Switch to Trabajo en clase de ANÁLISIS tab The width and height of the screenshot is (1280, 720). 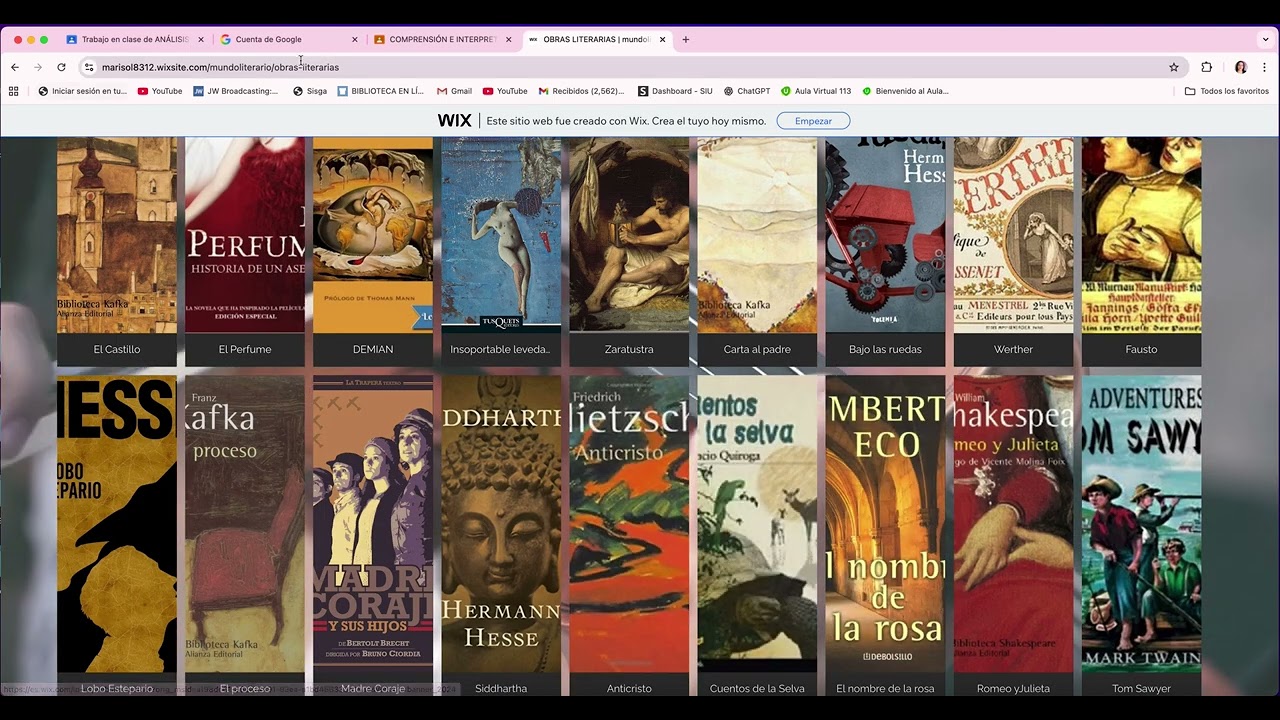(x=135, y=40)
